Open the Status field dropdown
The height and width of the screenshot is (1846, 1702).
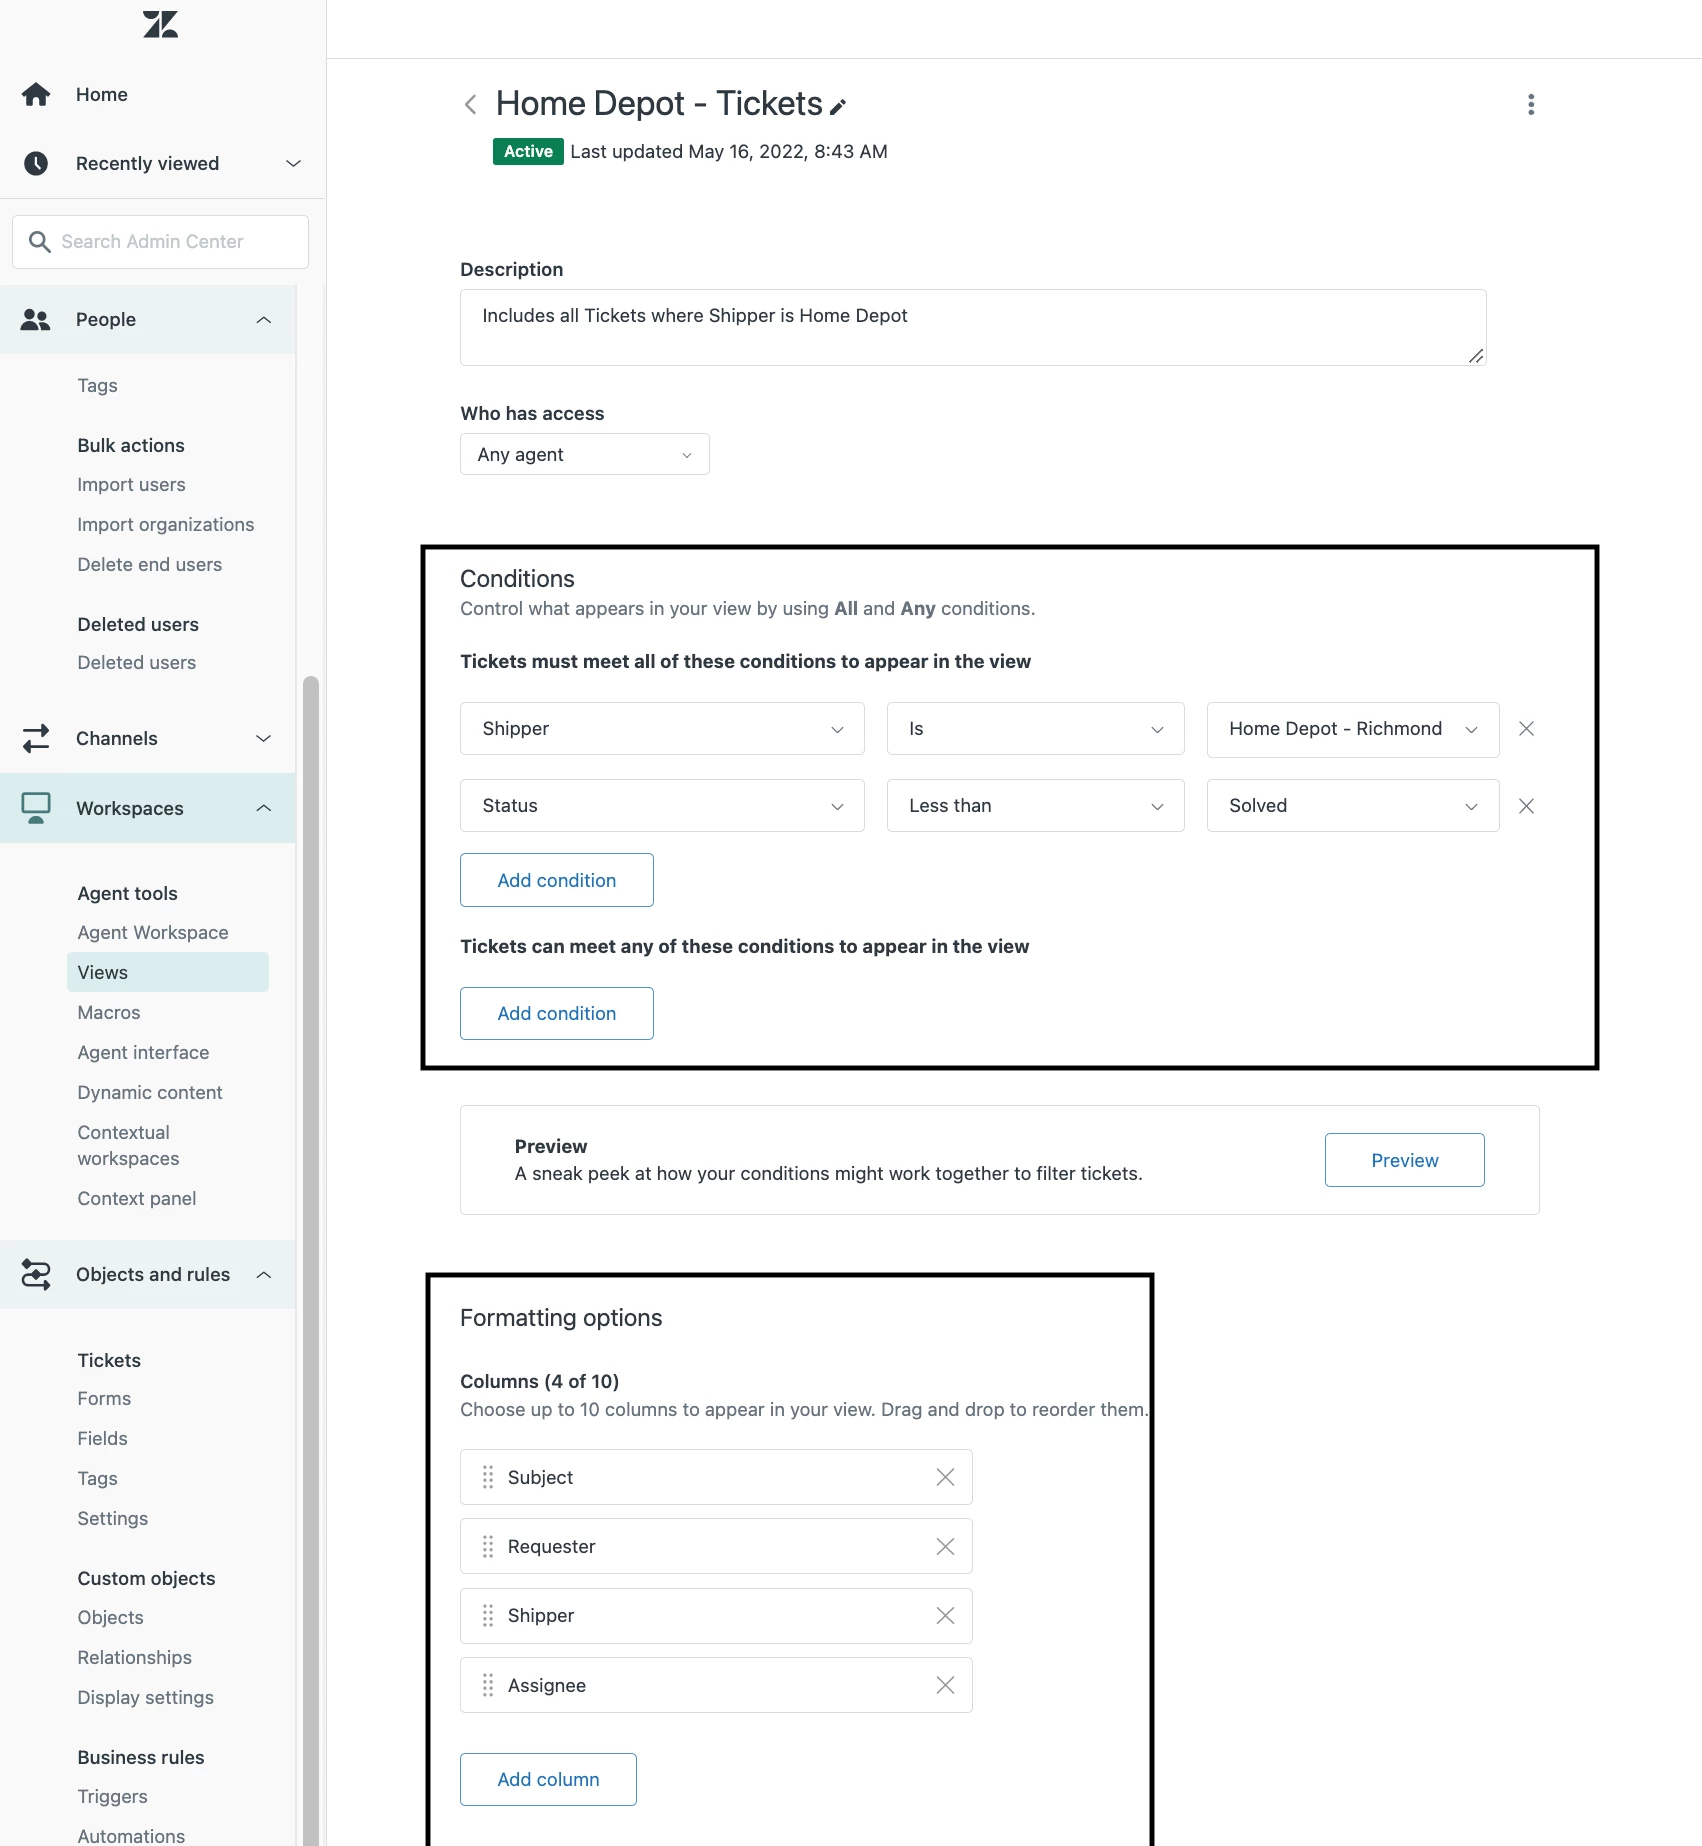coord(662,805)
